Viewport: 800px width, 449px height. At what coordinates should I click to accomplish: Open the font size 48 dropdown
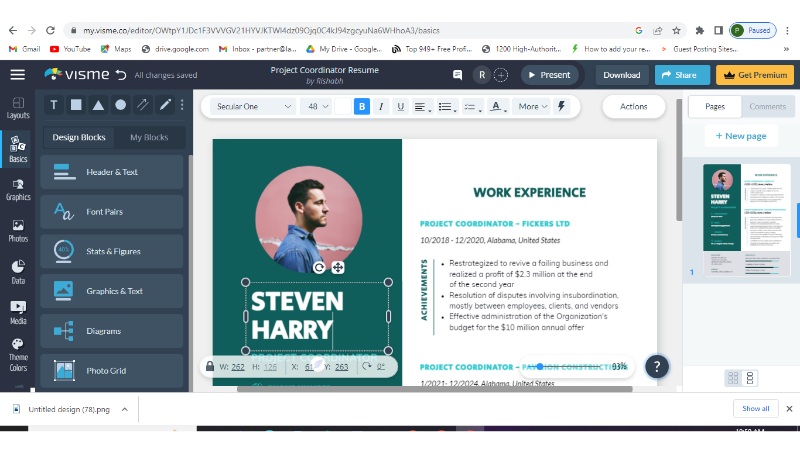[318, 106]
